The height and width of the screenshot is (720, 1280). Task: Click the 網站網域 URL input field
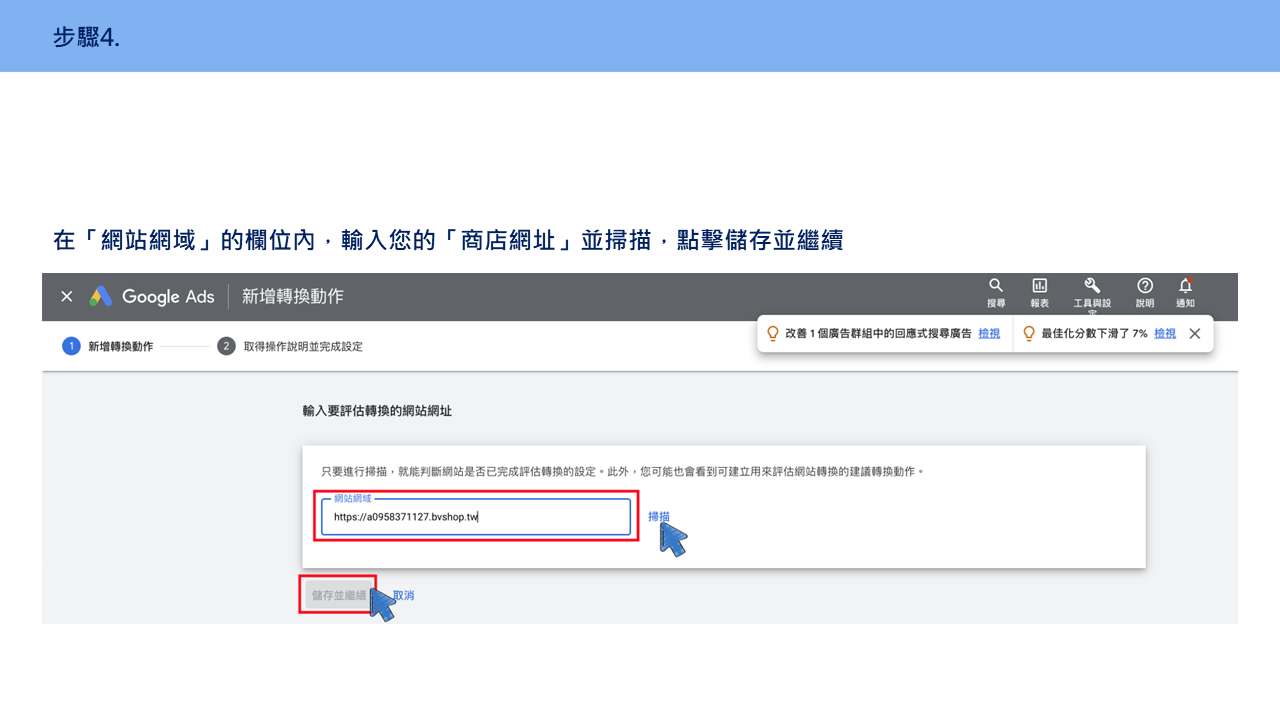click(x=476, y=517)
